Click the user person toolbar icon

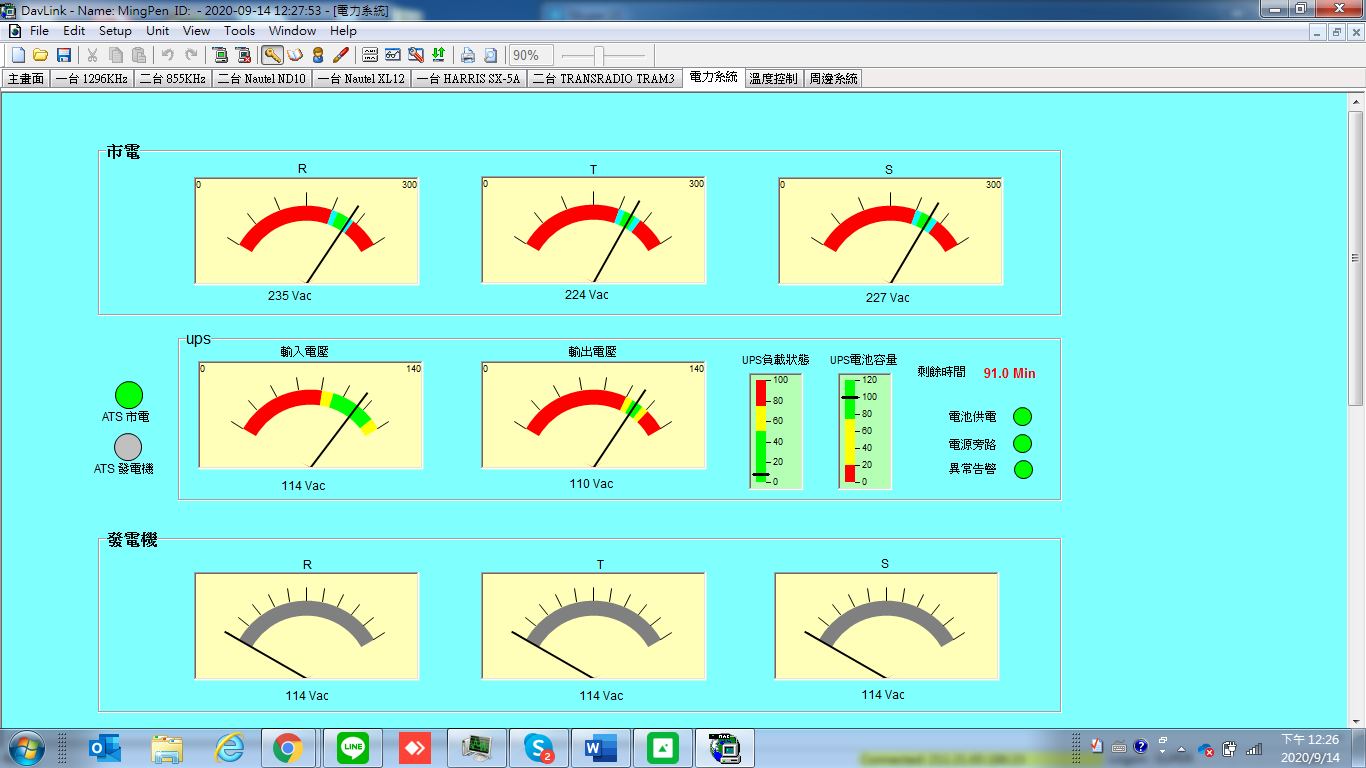pyautogui.click(x=318, y=55)
